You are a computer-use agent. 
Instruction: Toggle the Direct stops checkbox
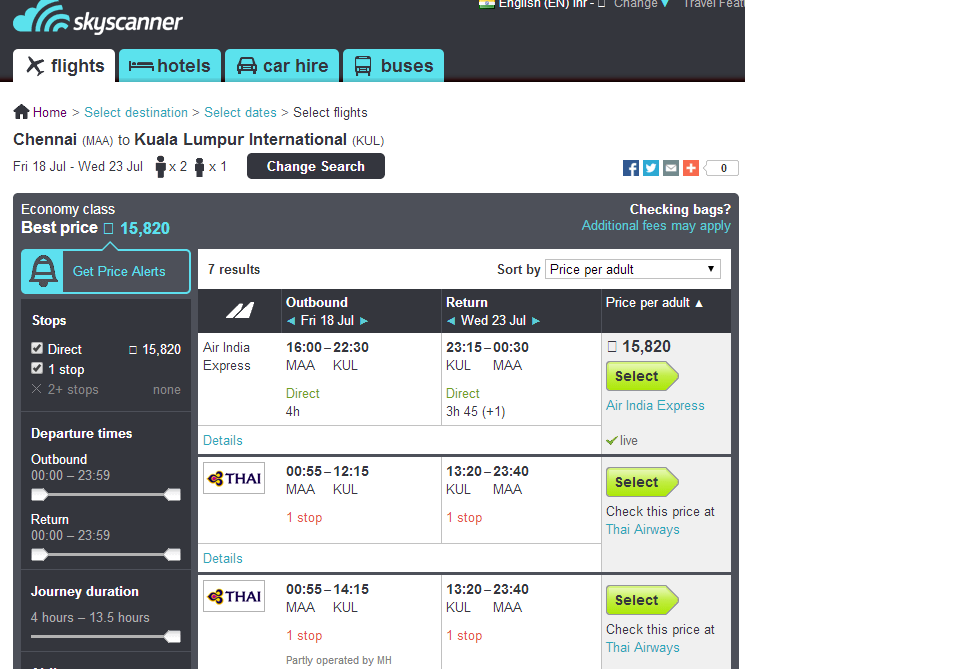[37, 348]
